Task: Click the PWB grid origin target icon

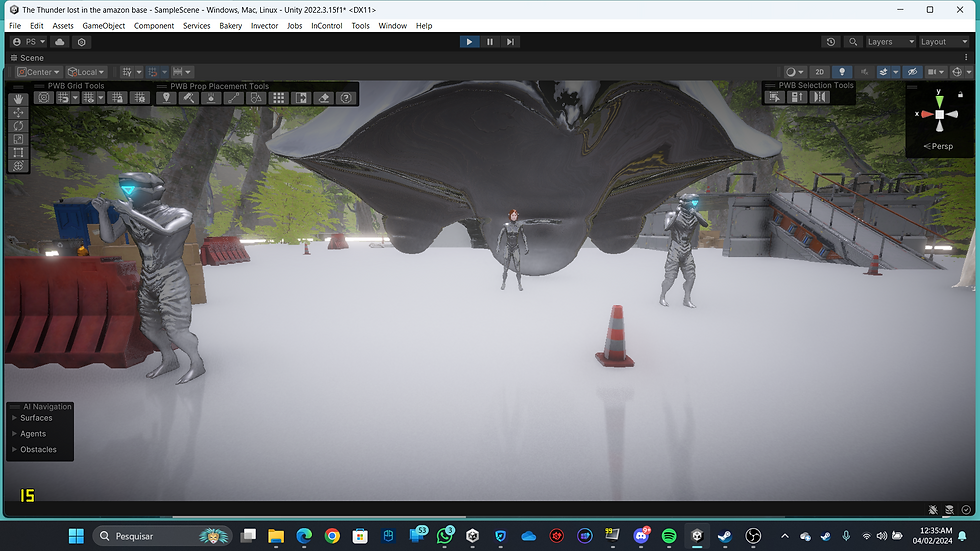Action: coord(43,97)
